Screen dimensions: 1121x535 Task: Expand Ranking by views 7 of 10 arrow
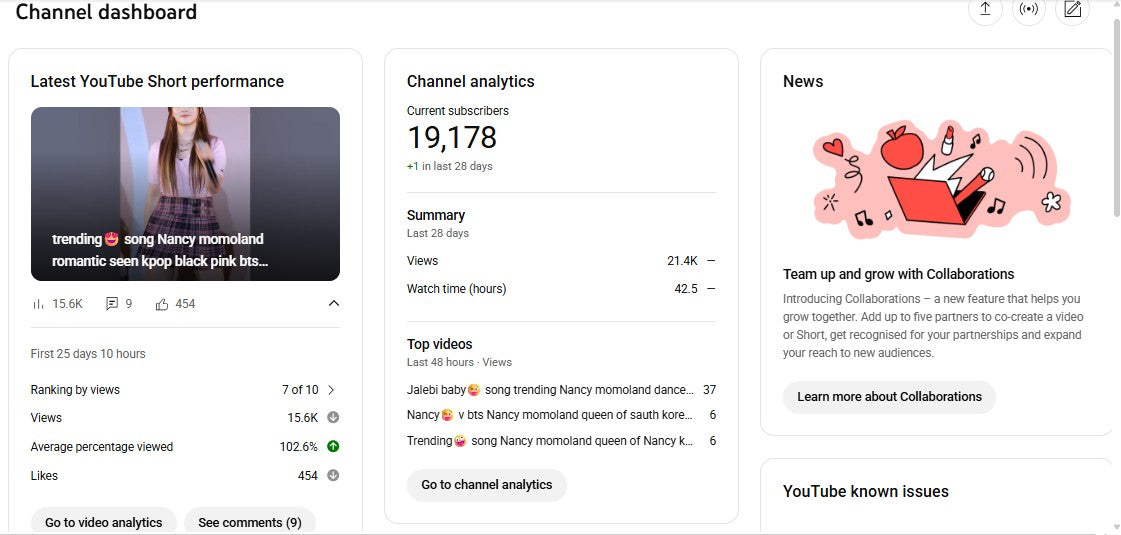331,390
